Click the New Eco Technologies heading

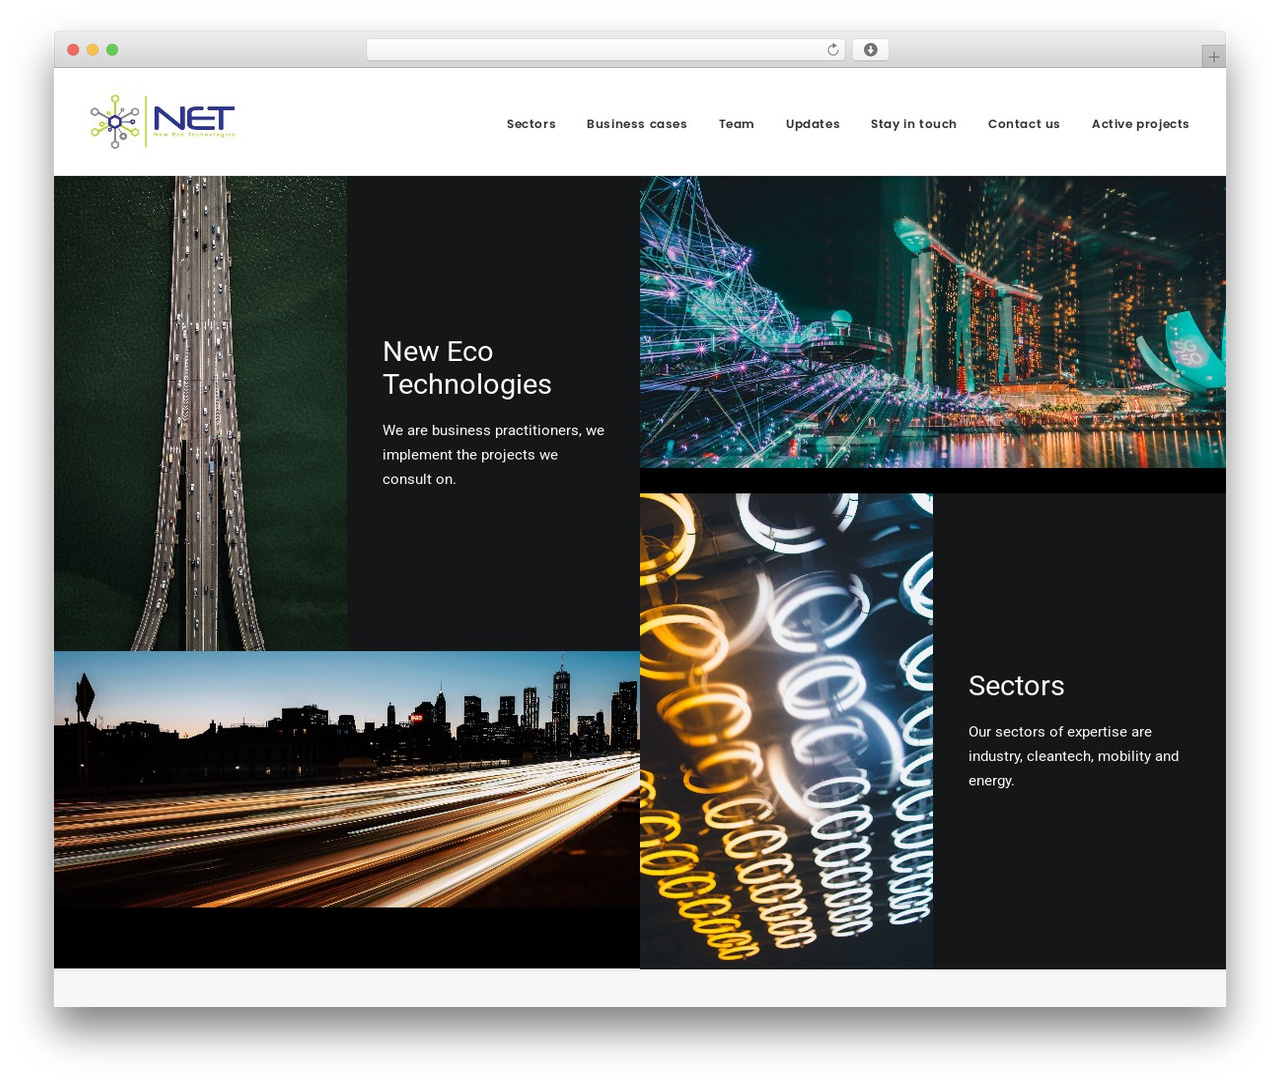click(x=467, y=368)
